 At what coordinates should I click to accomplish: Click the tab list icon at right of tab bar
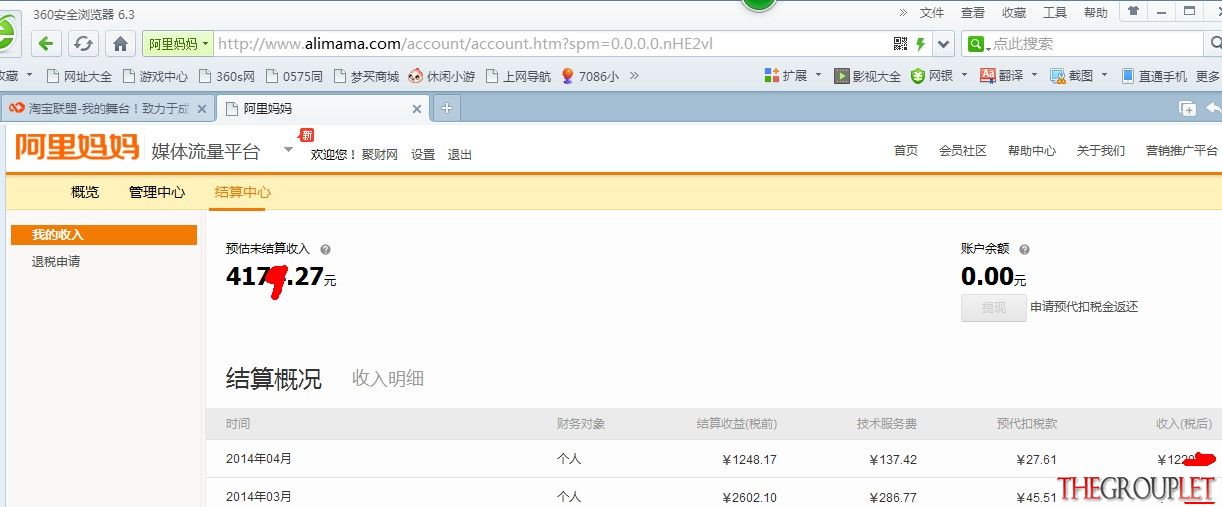(x=1188, y=109)
